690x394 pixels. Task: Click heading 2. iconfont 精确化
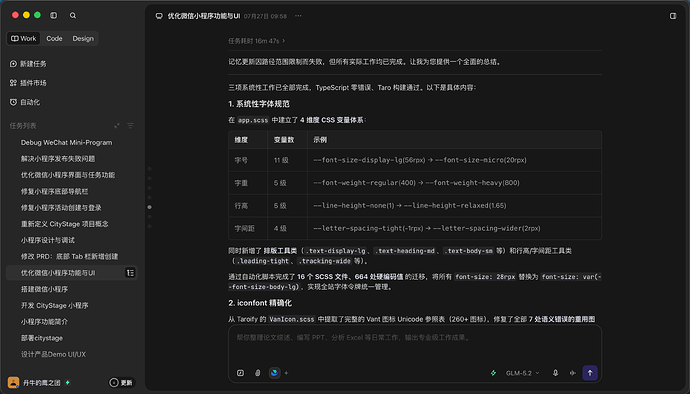(260, 303)
